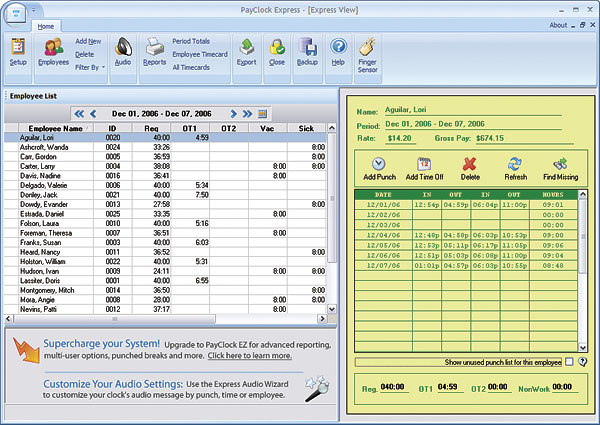
Task: Click the help icon beside unused punch checkbox
Action: (x=583, y=361)
